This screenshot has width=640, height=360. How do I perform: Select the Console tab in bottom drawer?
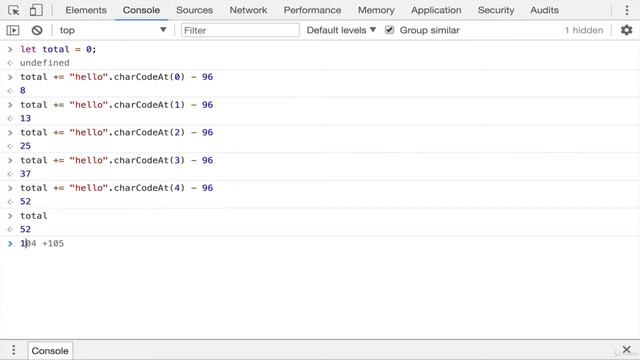coord(50,351)
